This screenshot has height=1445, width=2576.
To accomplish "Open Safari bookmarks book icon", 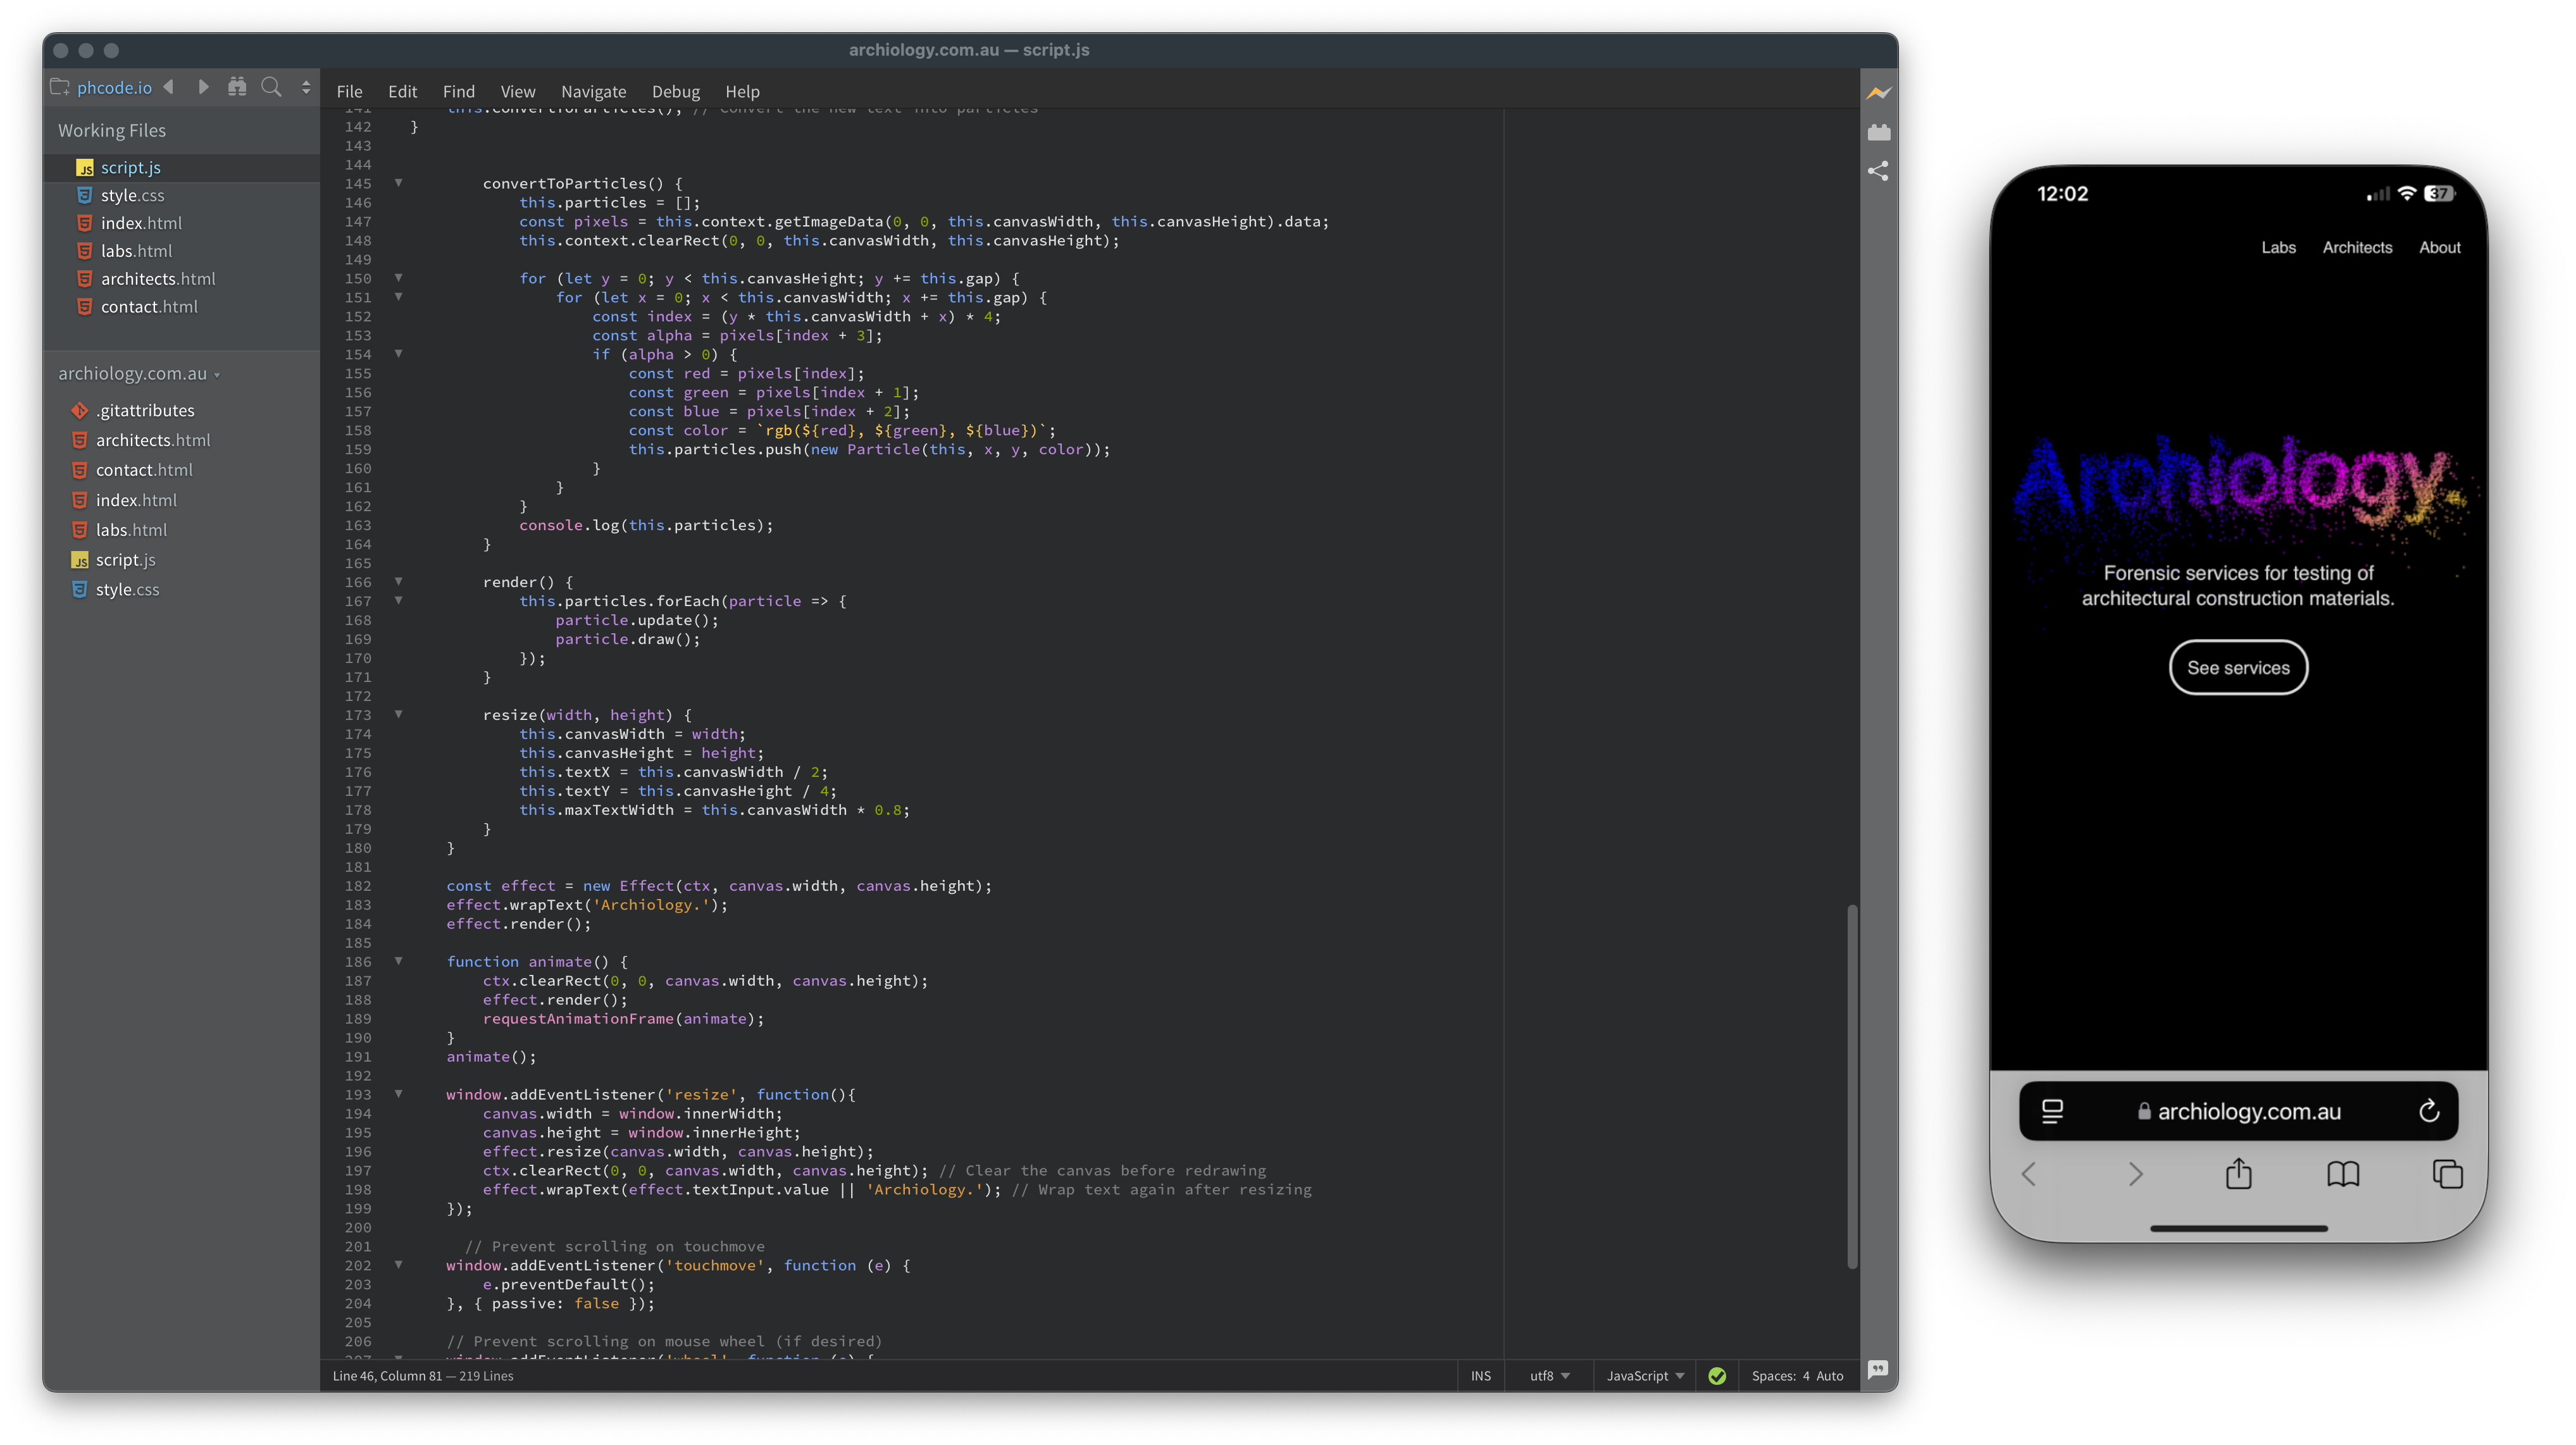I will click(x=2343, y=1174).
